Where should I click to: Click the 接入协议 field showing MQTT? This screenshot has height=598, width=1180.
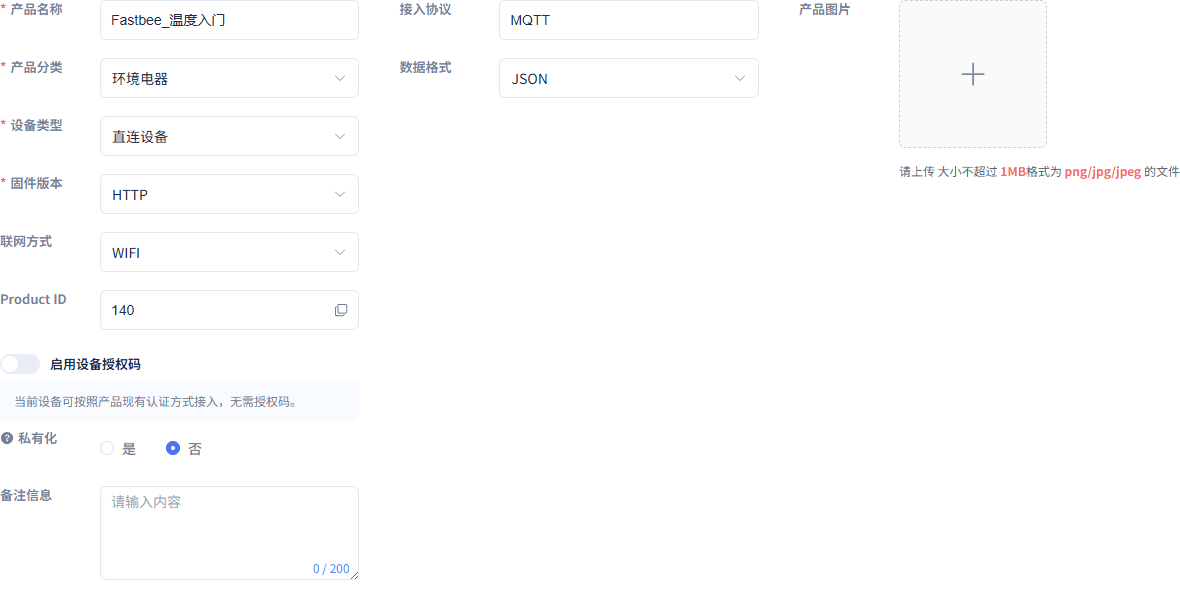[x=628, y=20]
